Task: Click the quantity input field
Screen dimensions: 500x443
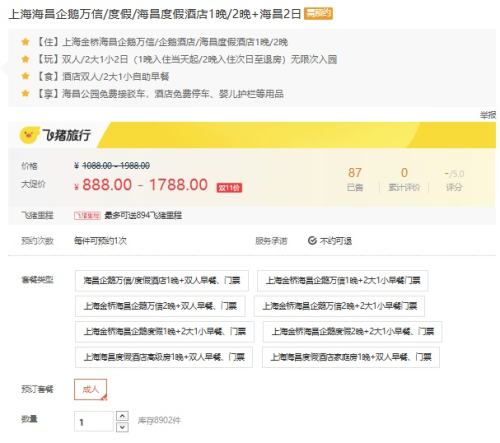Action: 94,422
